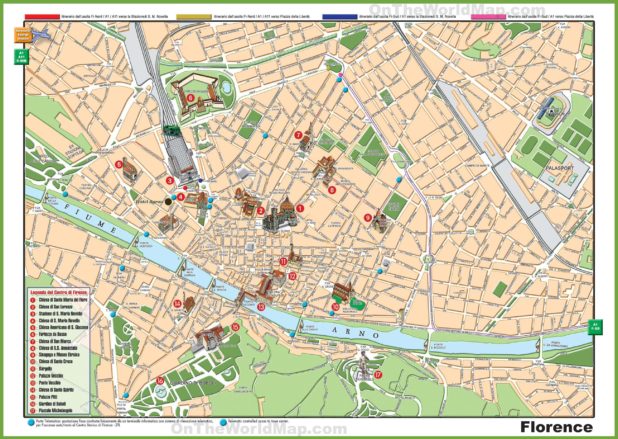The width and height of the screenshot is (618, 439).
Task: Click legend entry 'Bargello'
Action: pyautogui.click(x=45, y=368)
